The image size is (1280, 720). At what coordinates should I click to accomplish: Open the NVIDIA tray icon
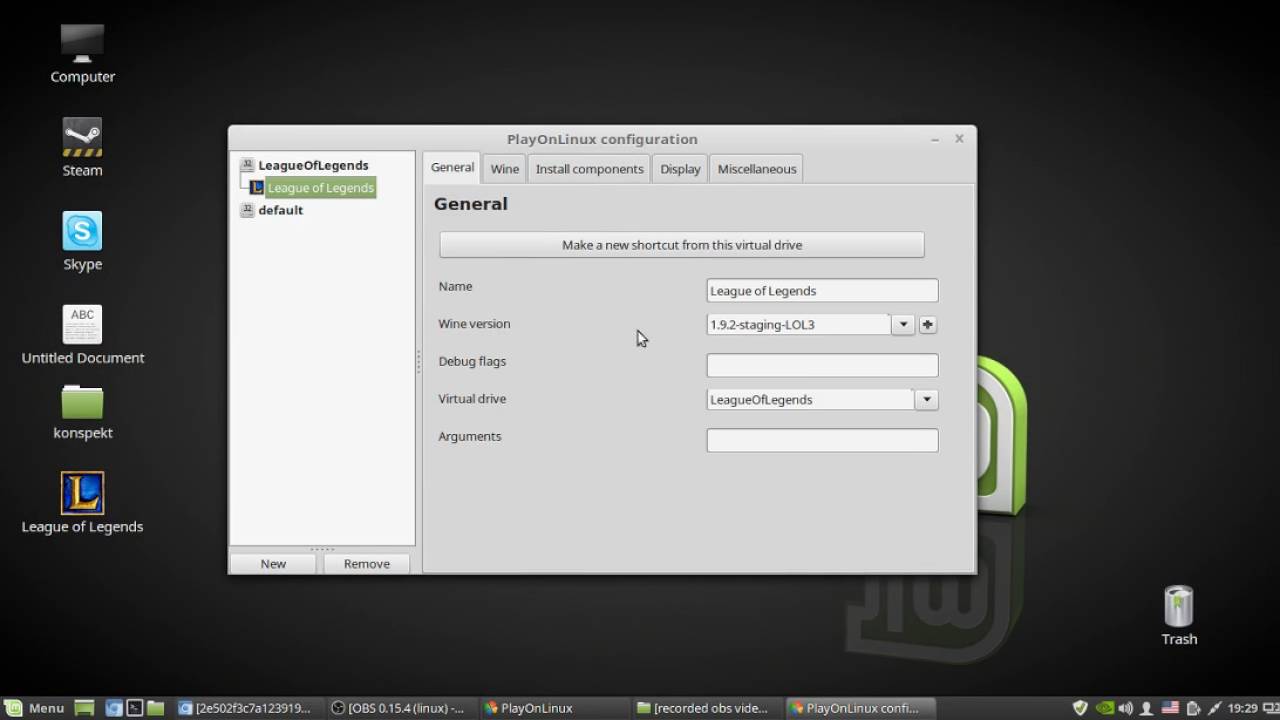(1105, 708)
